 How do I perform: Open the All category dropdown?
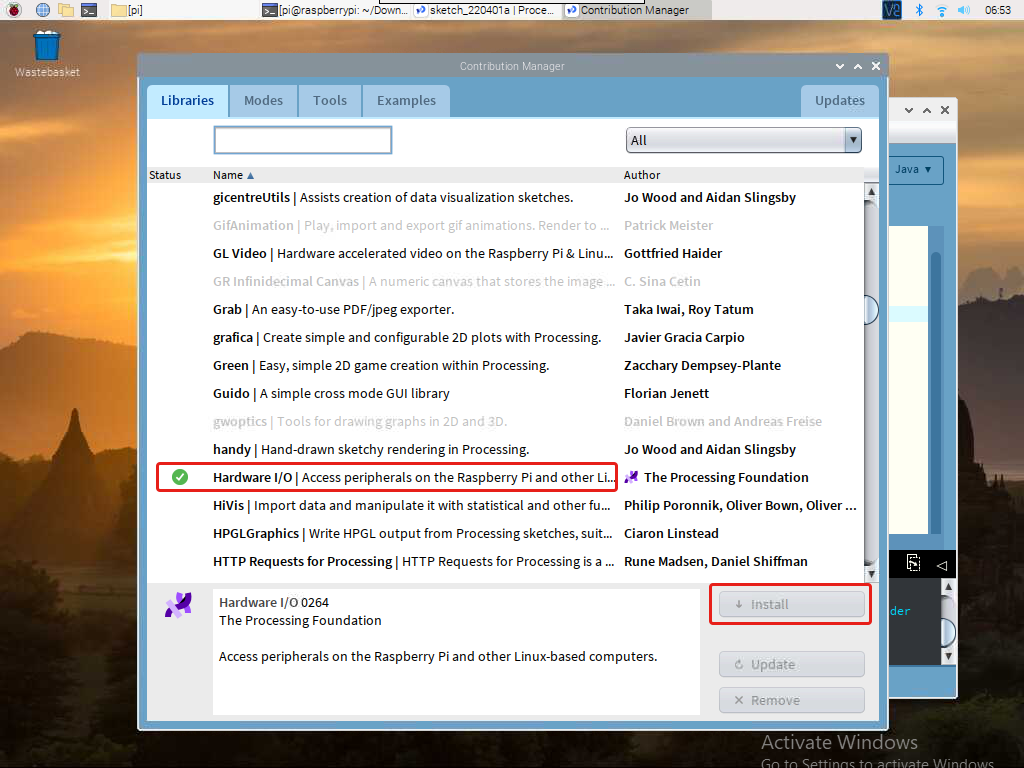pyautogui.click(x=743, y=140)
